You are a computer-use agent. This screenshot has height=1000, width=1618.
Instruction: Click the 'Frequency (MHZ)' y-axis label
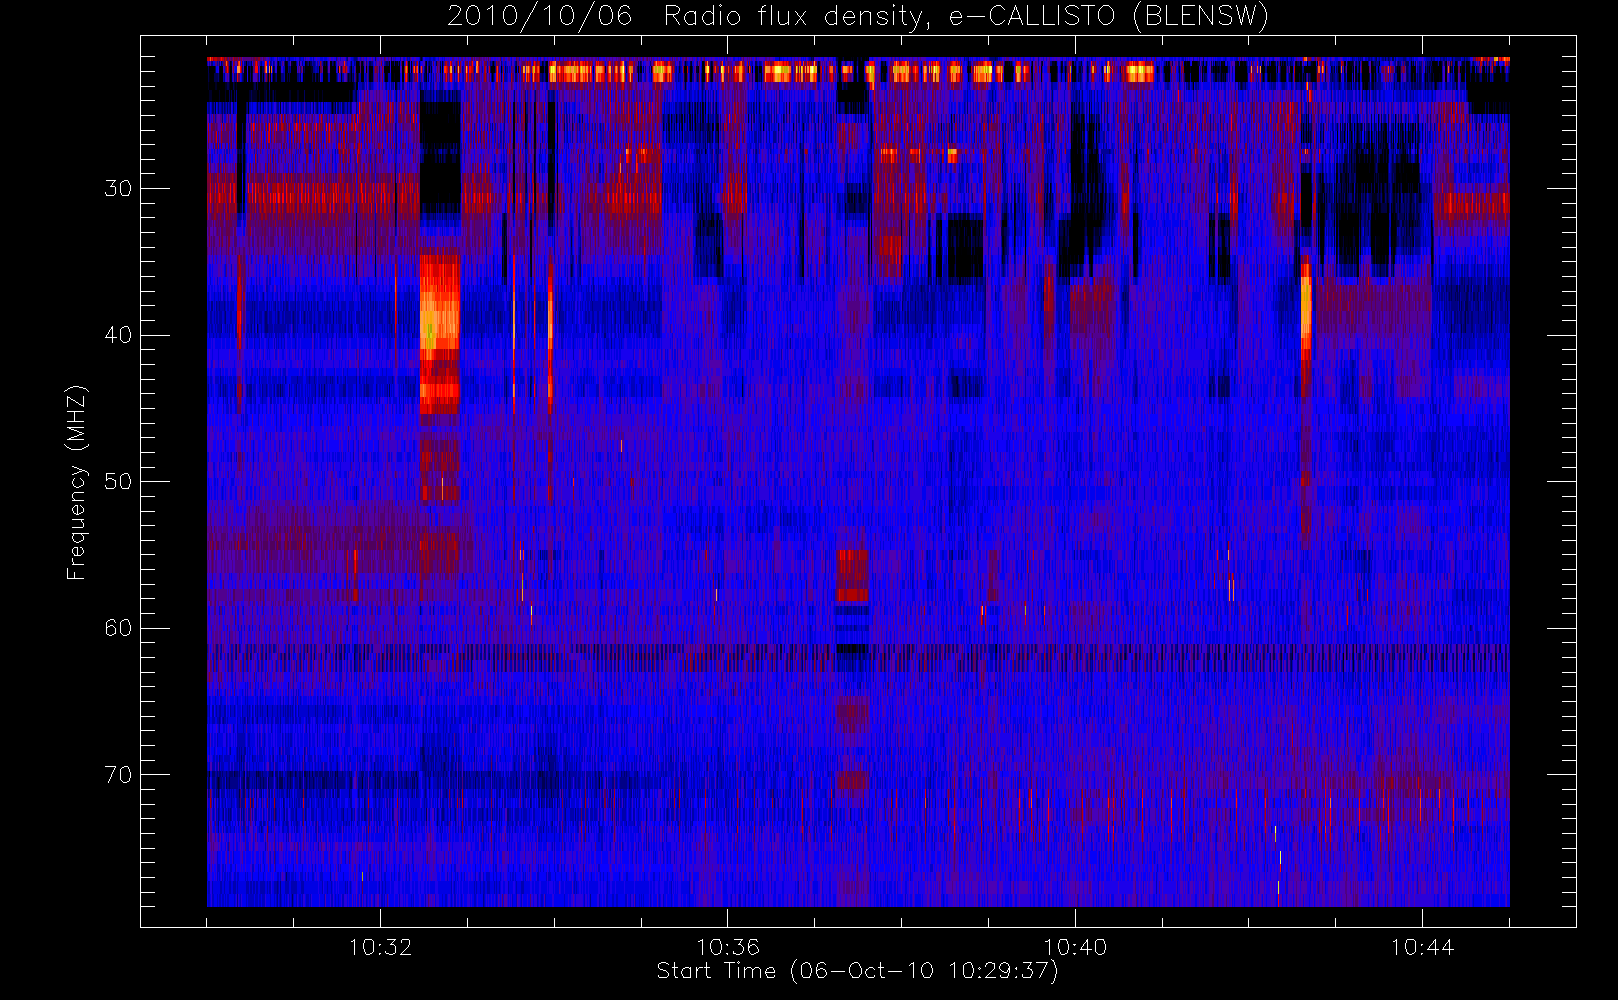coord(76,482)
